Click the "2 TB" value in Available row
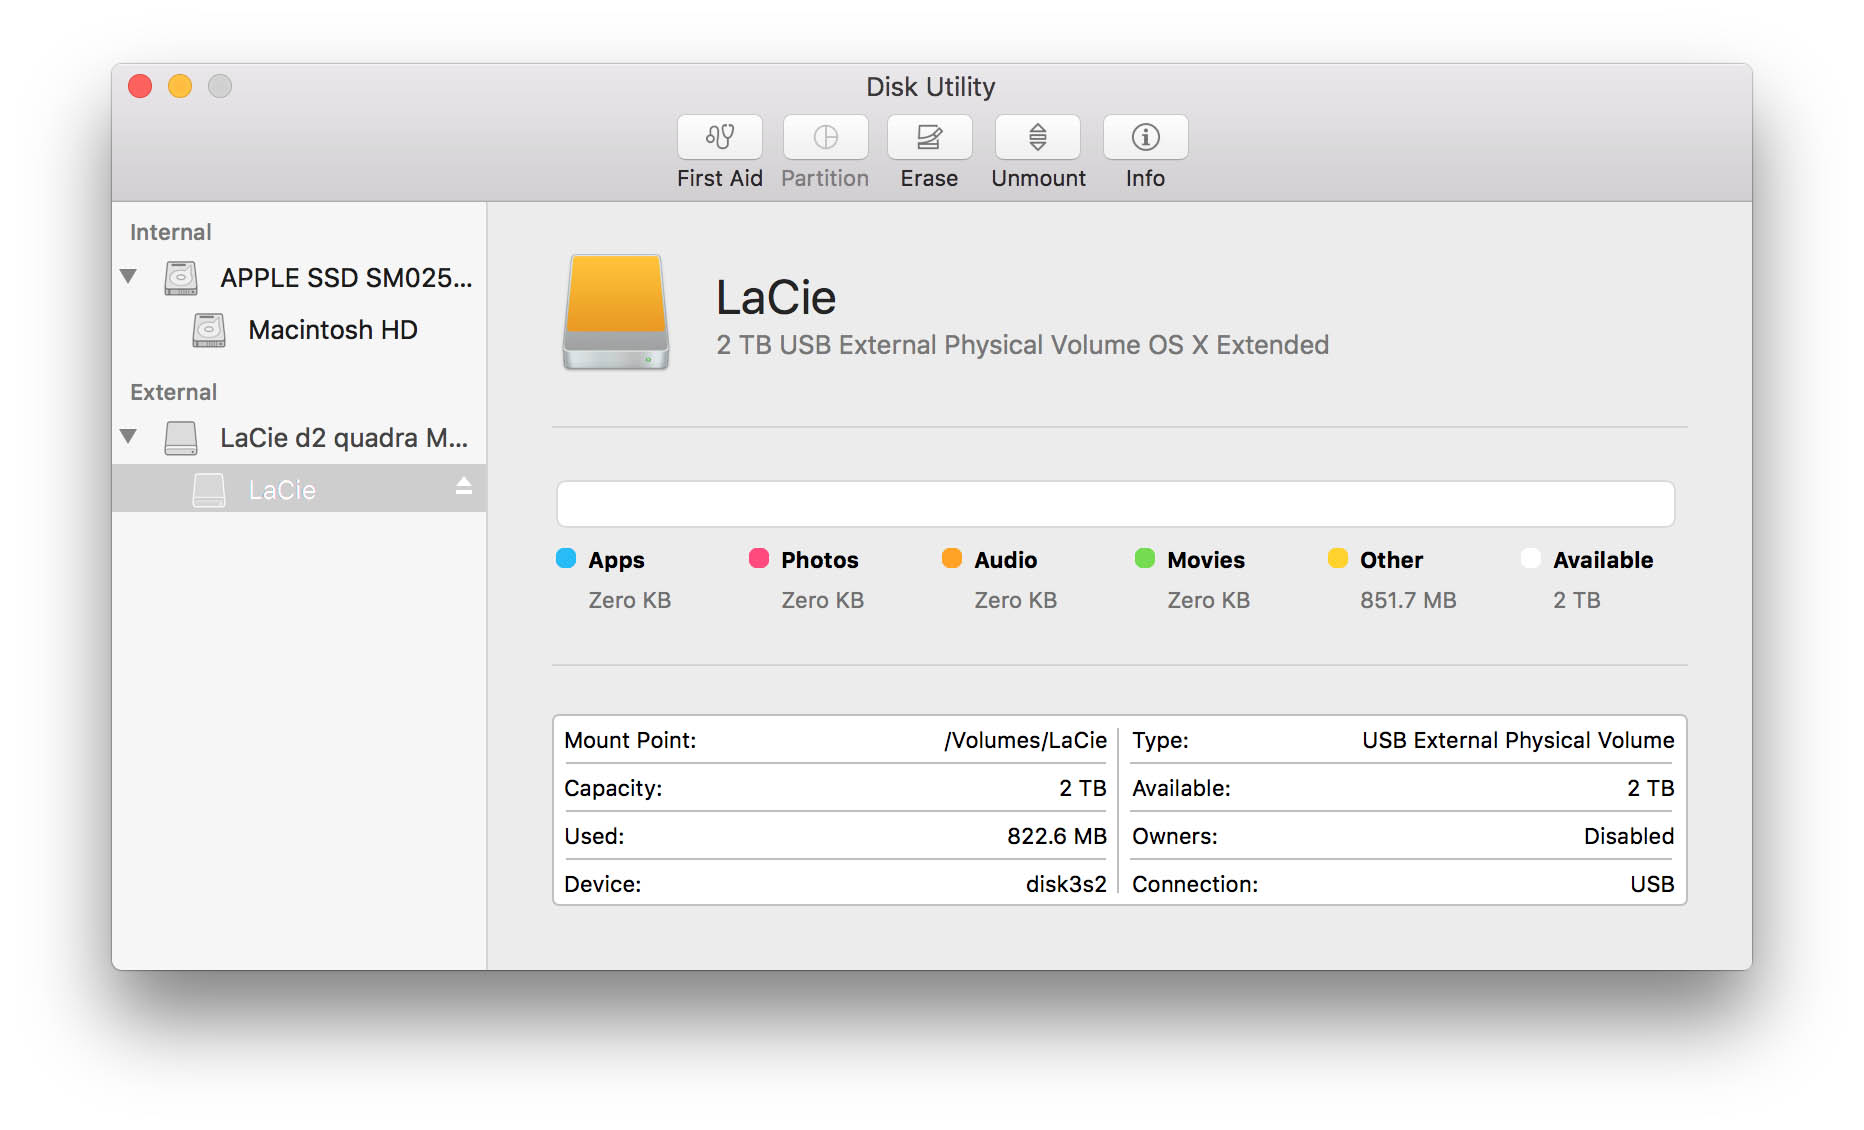Viewport: 1864px width, 1130px height. point(1651,789)
